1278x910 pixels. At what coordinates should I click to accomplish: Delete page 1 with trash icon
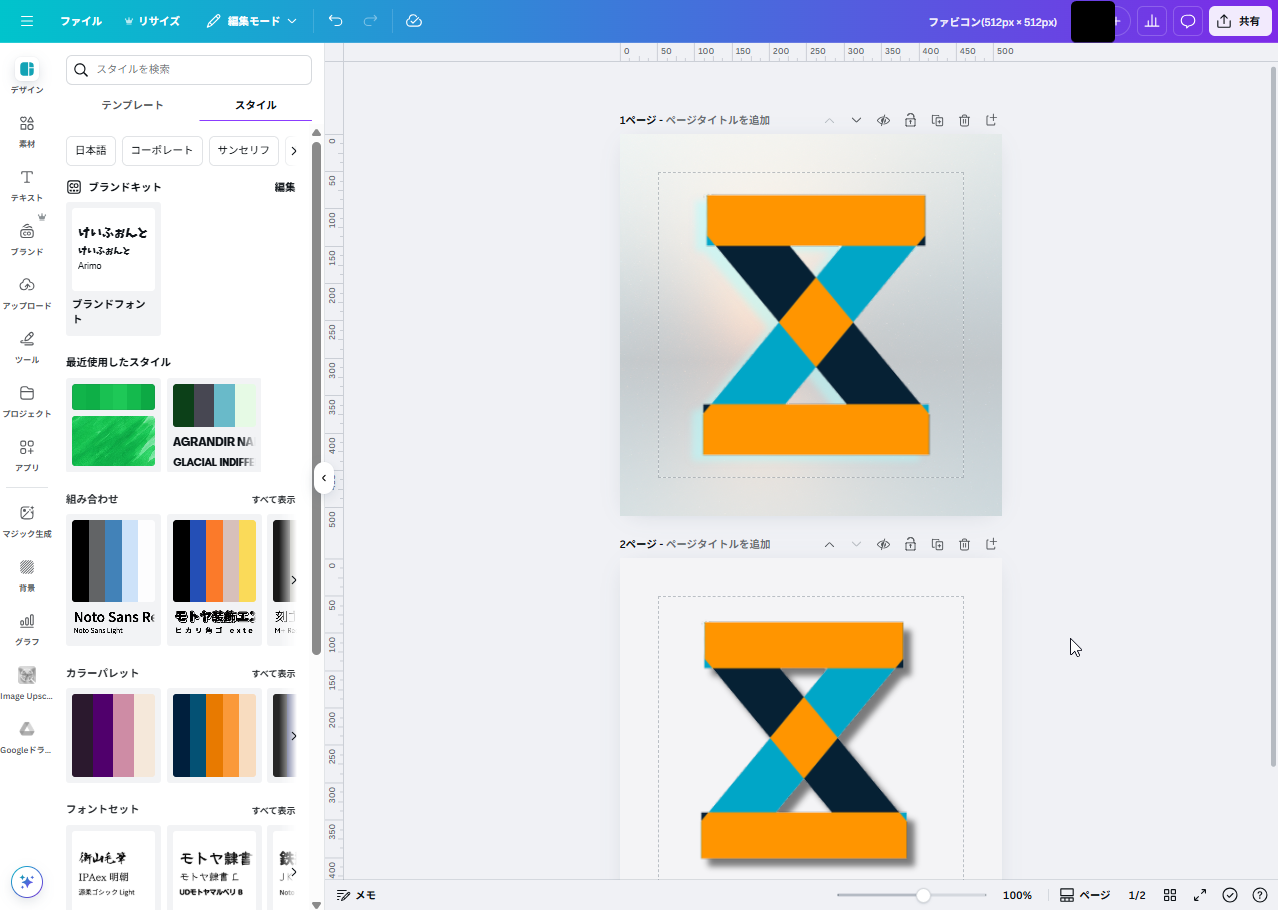tap(964, 120)
